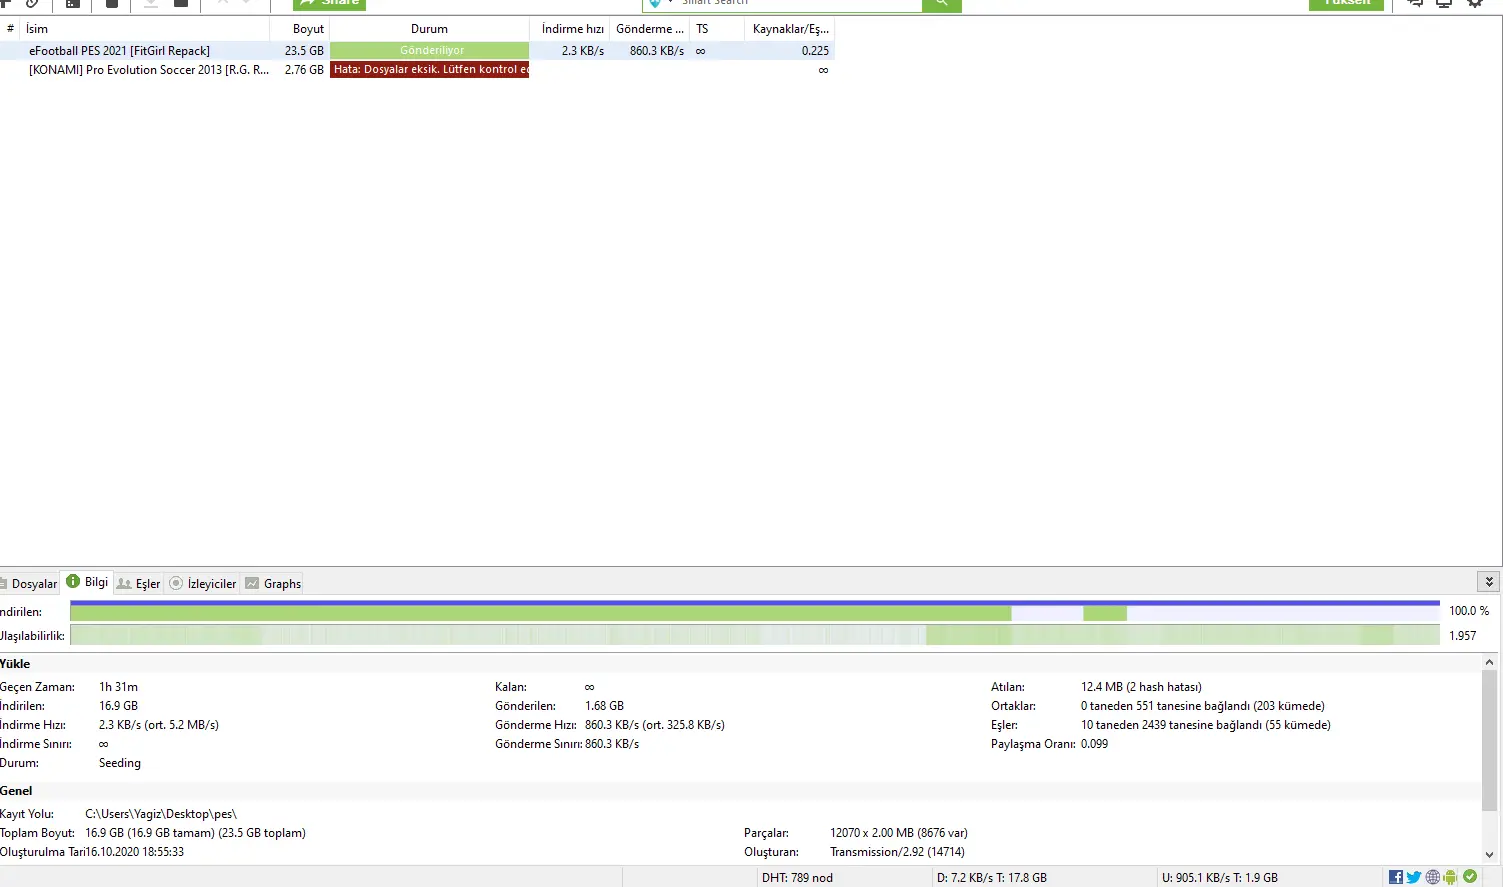Viewport: 1503px width, 887px height.
Task: Click the download speed D: 7.2 KB/s status
Action: coord(992,878)
